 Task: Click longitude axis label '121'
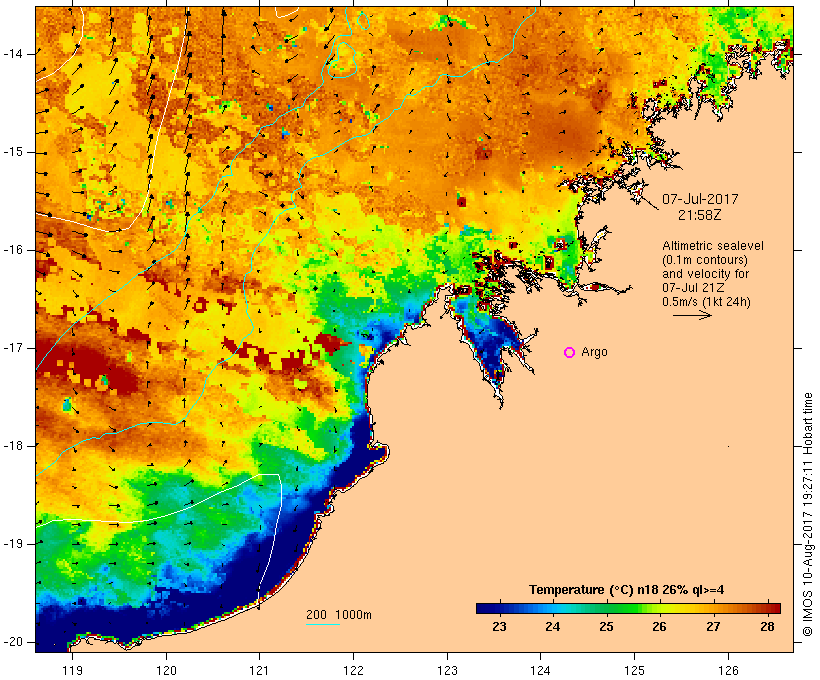(x=259, y=670)
